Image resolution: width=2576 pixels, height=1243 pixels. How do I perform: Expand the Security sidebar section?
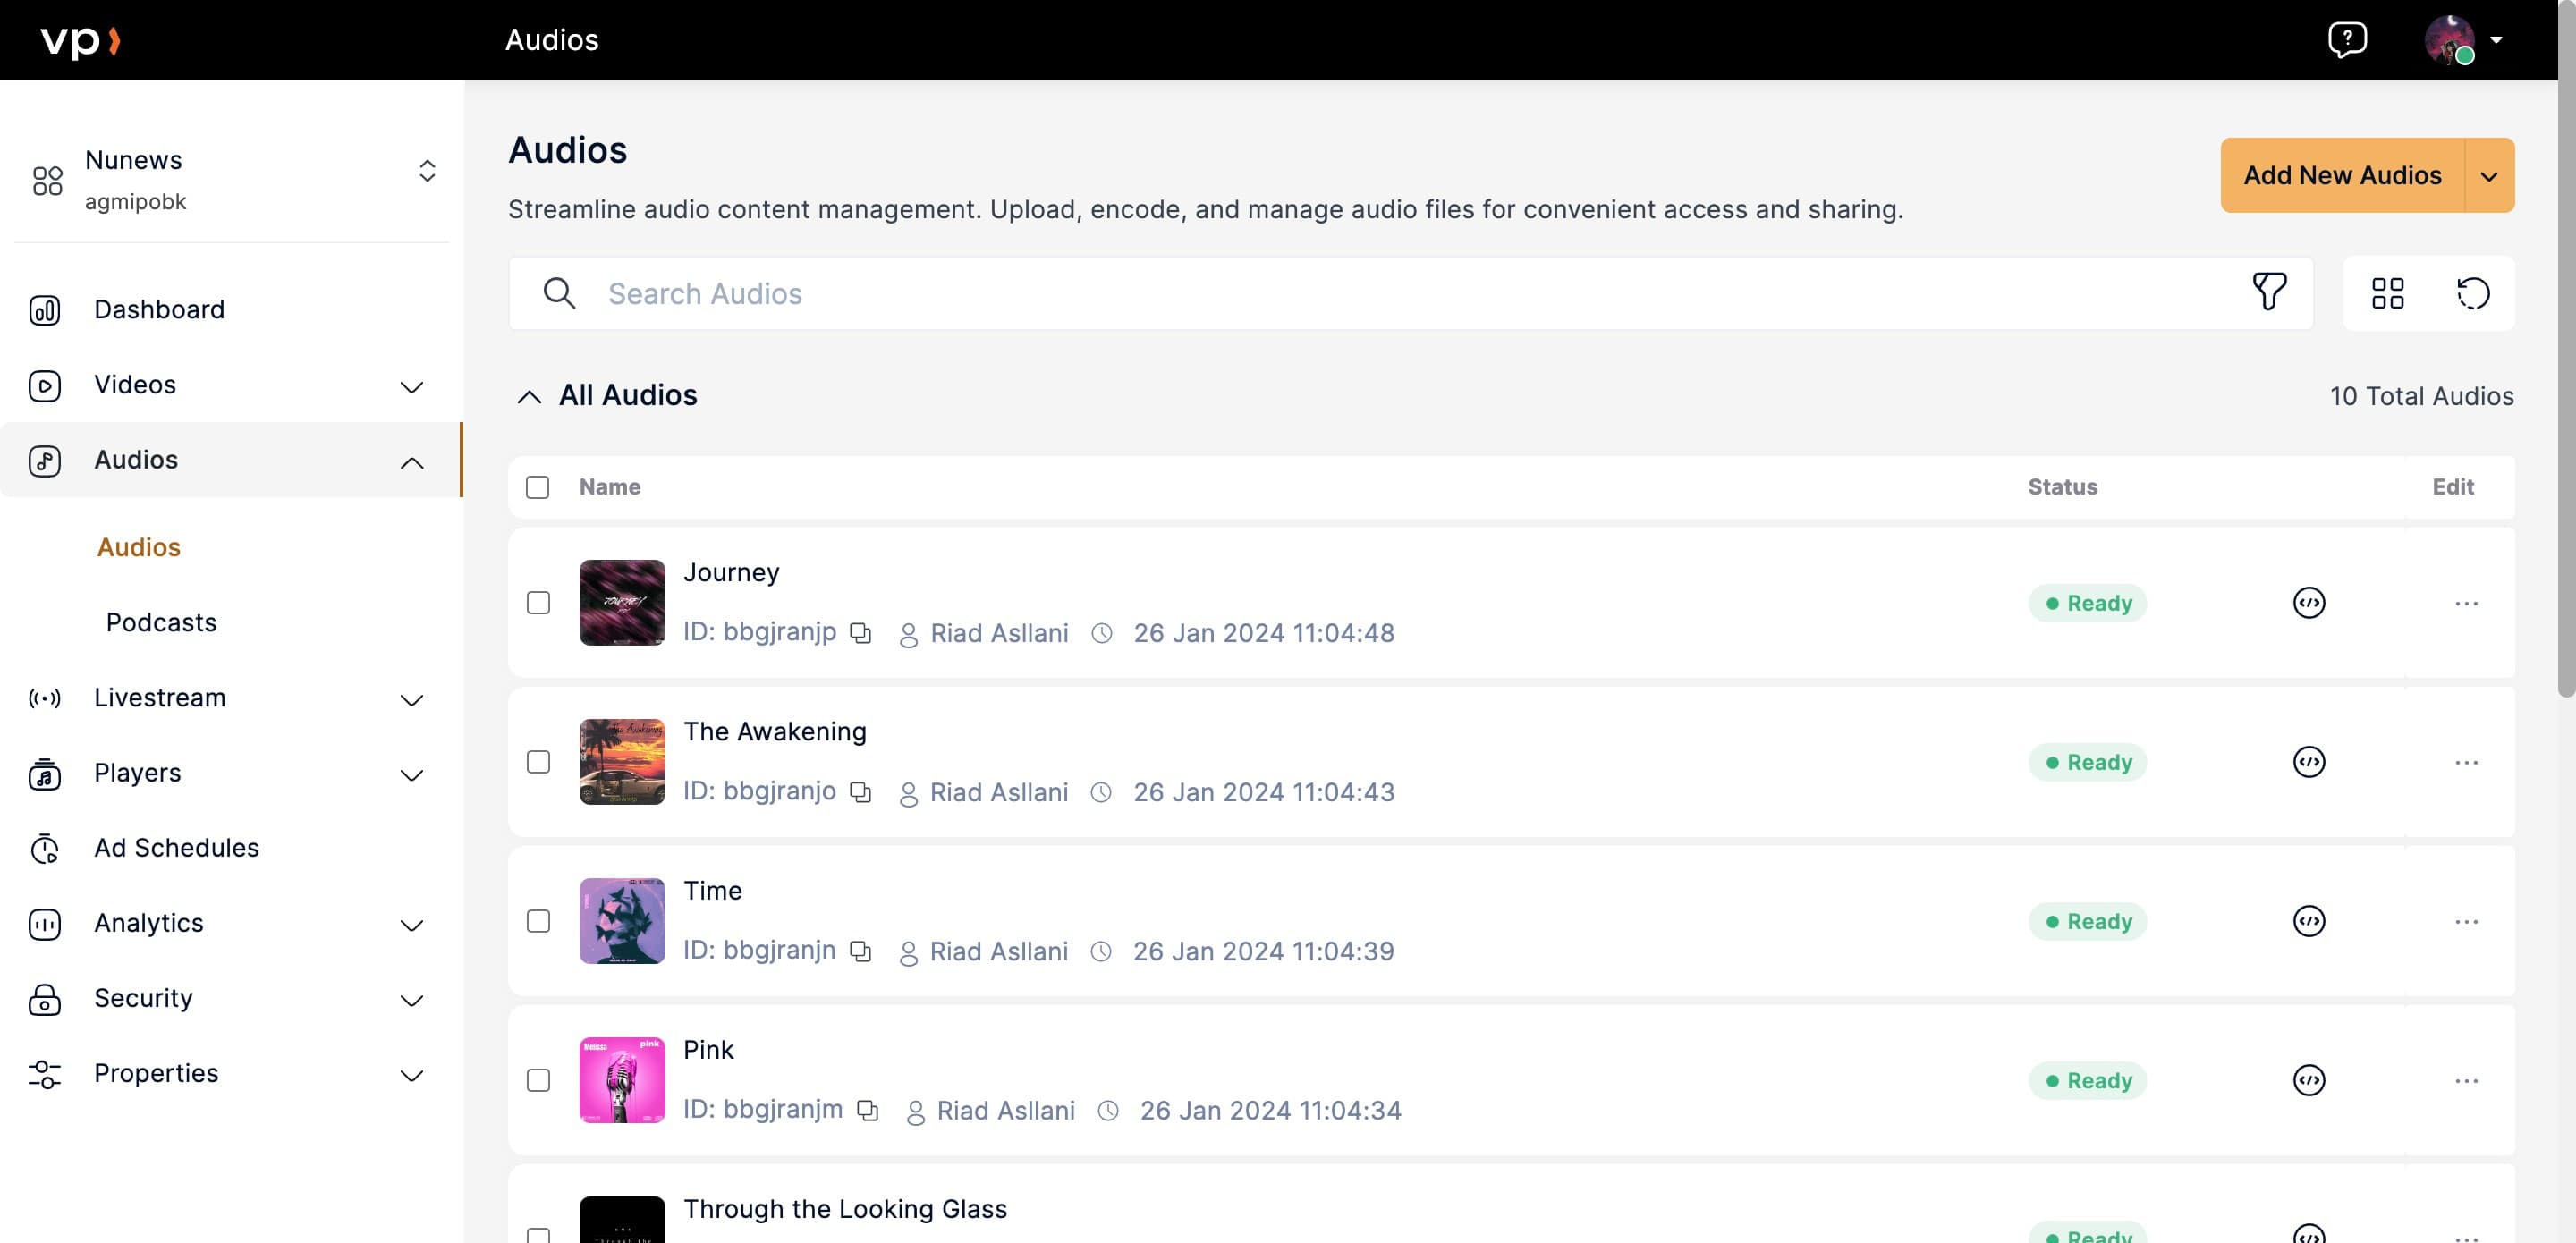point(412,1000)
